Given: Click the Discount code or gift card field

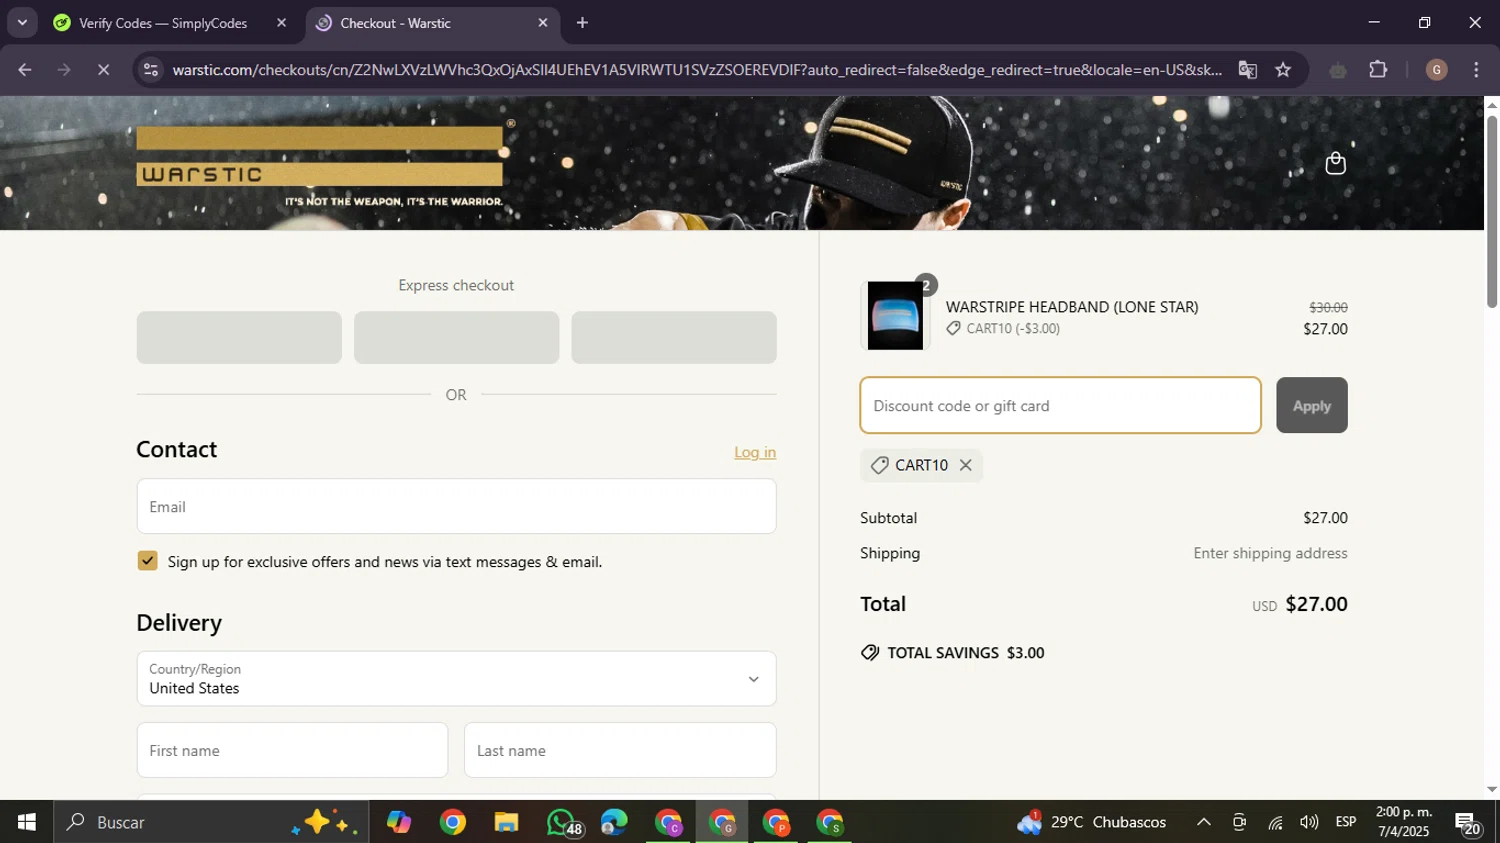Looking at the screenshot, I should click(x=1060, y=405).
